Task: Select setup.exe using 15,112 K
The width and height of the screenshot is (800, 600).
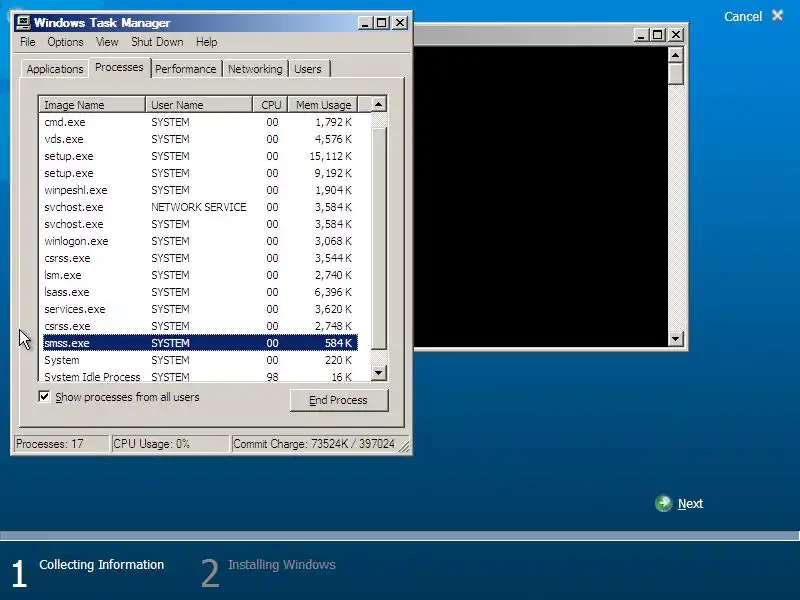Action: pos(200,156)
